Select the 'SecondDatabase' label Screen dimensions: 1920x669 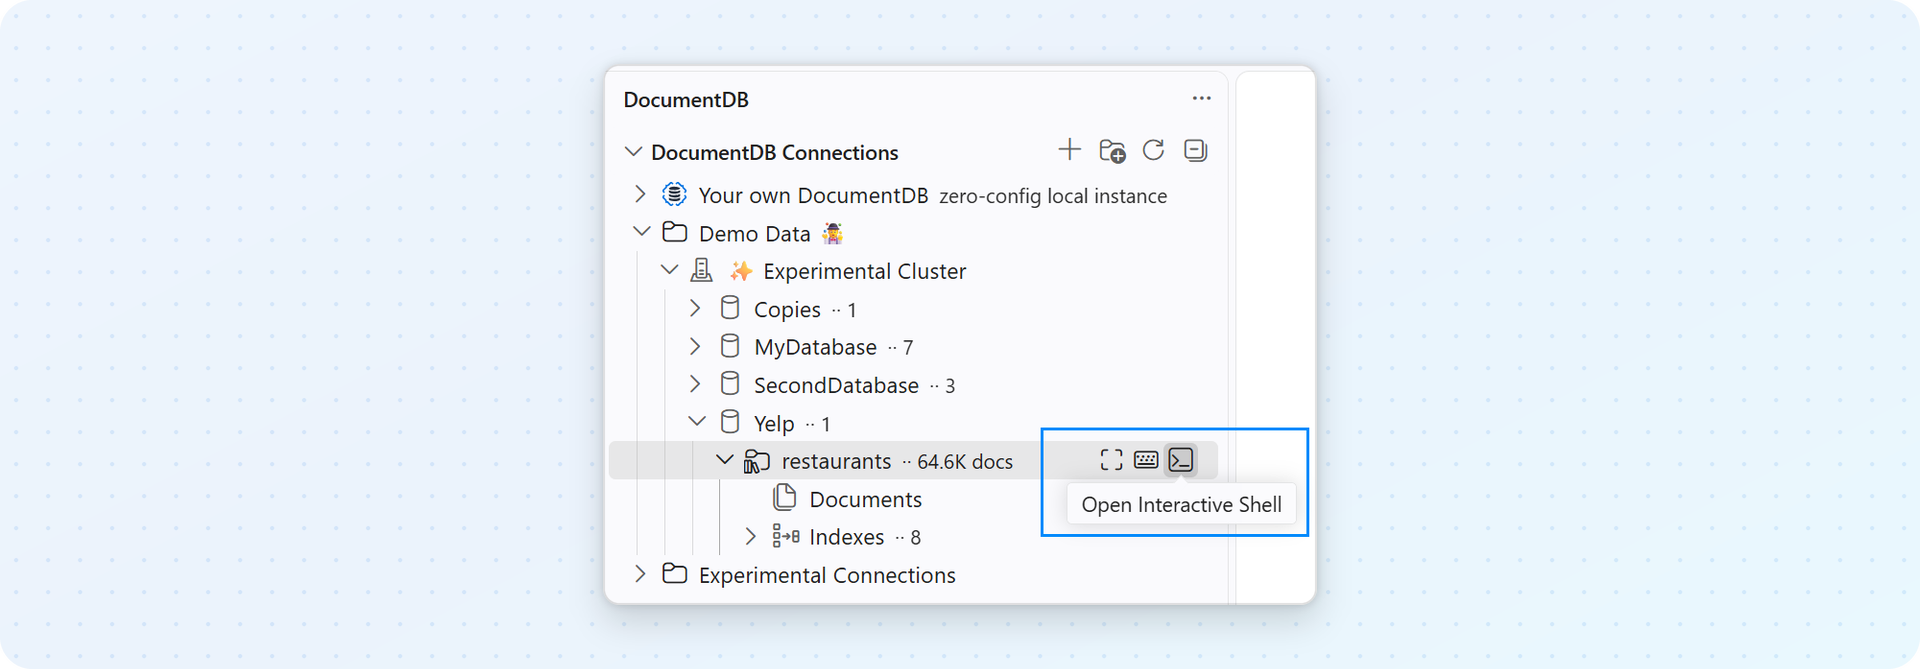[x=836, y=385]
